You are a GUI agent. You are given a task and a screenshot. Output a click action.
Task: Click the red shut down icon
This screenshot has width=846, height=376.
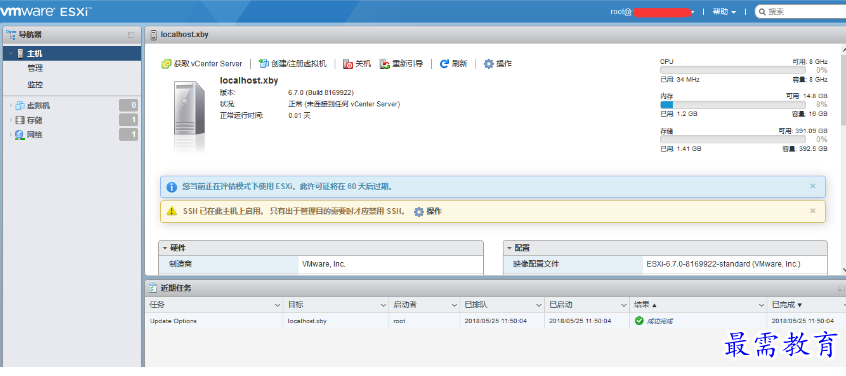(x=349, y=64)
